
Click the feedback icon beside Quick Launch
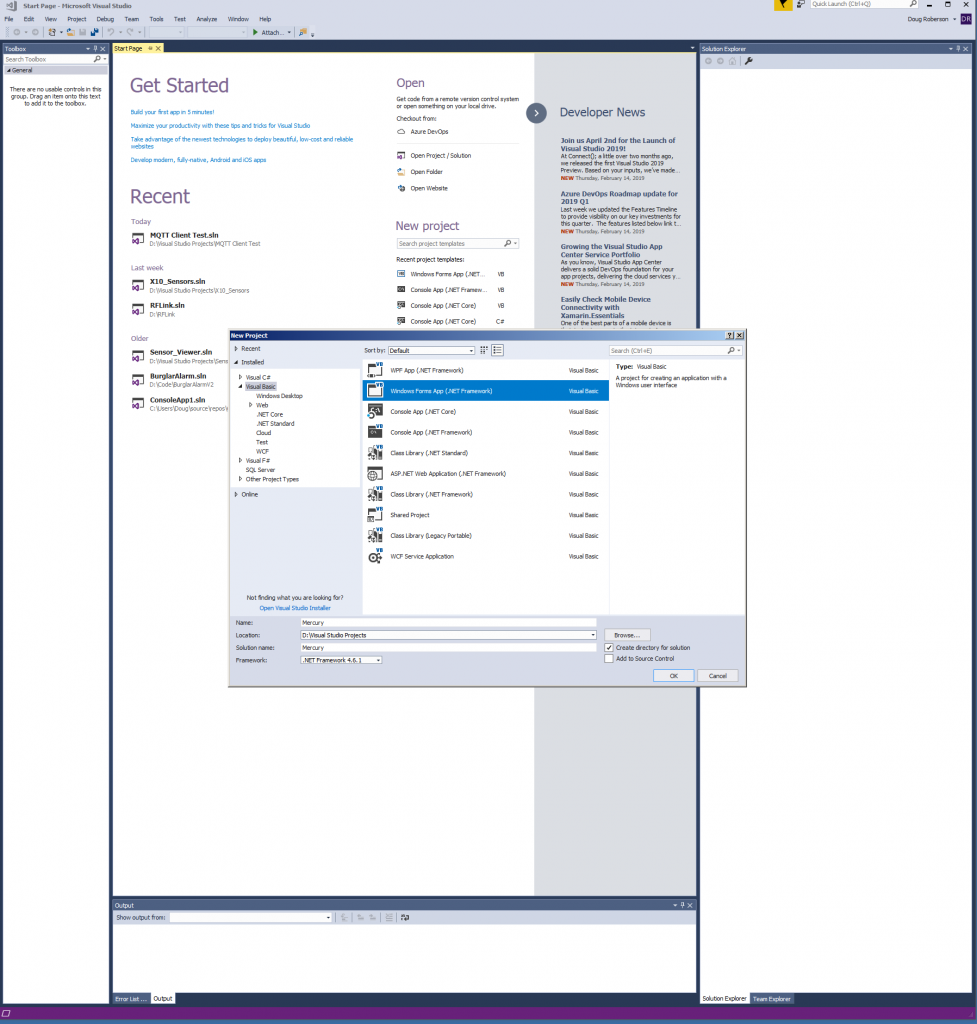pyautogui.click(x=801, y=5)
